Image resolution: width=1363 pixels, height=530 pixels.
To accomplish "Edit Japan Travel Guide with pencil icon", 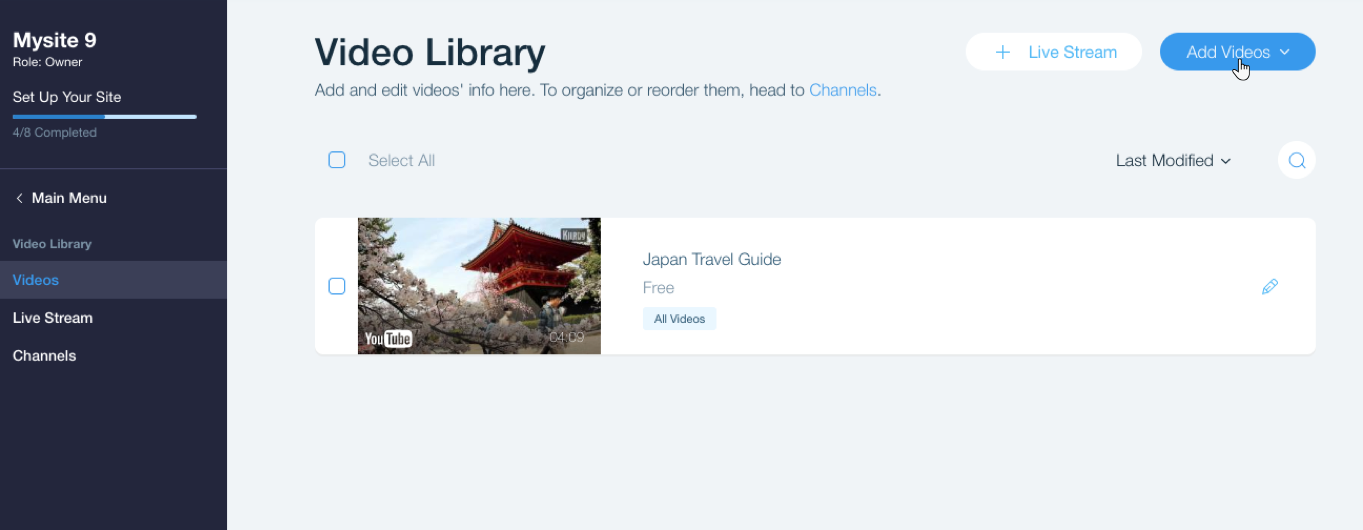I will [1270, 287].
